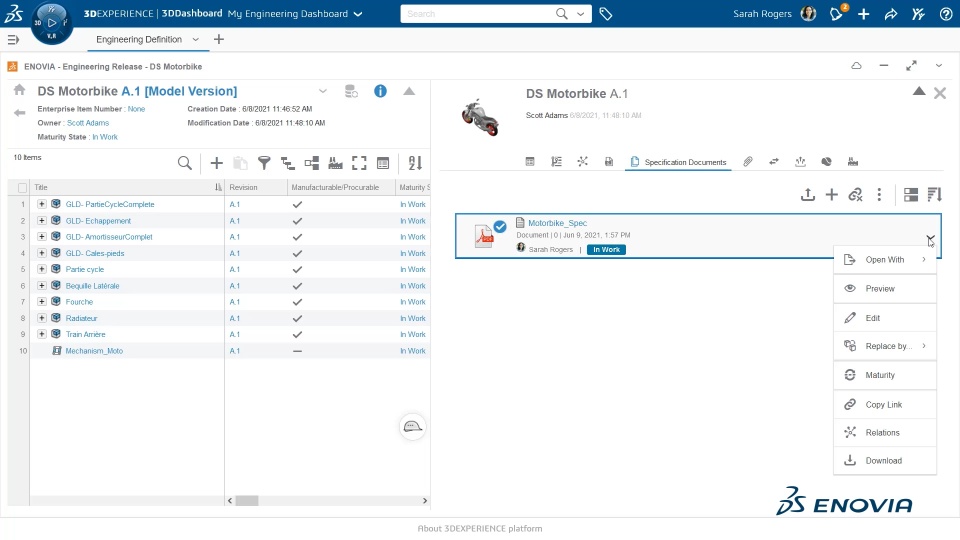960x540 pixels.
Task: Choose Preview in context menu
Action: [885, 288]
